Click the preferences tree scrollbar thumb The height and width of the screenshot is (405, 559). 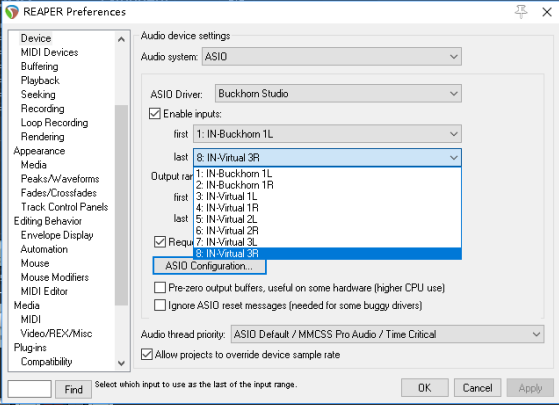121,205
